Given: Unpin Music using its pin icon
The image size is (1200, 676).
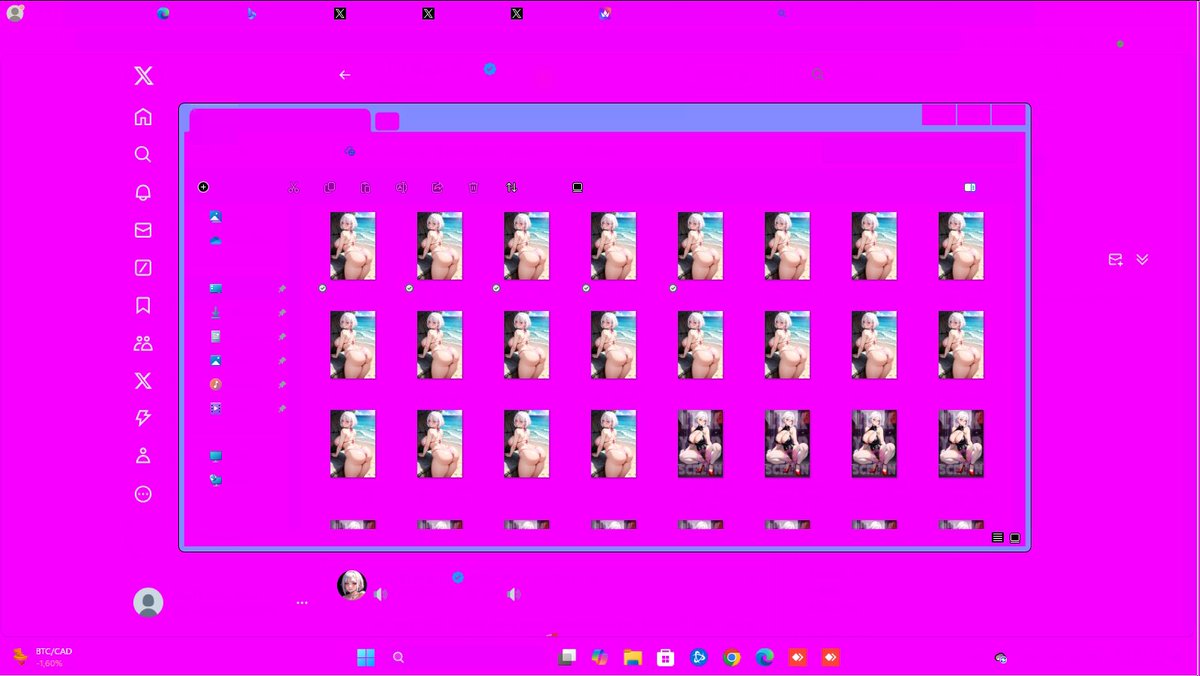Looking at the screenshot, I should (x=282, y=384).
